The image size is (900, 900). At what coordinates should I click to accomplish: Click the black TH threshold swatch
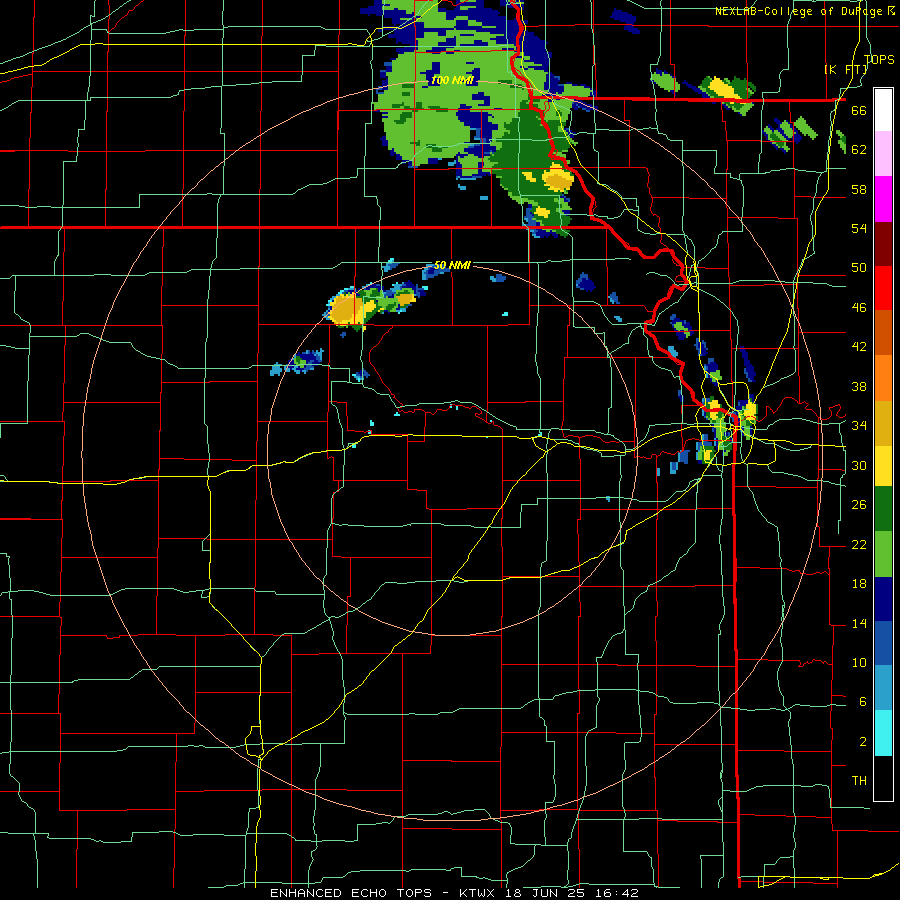point(883,778)
